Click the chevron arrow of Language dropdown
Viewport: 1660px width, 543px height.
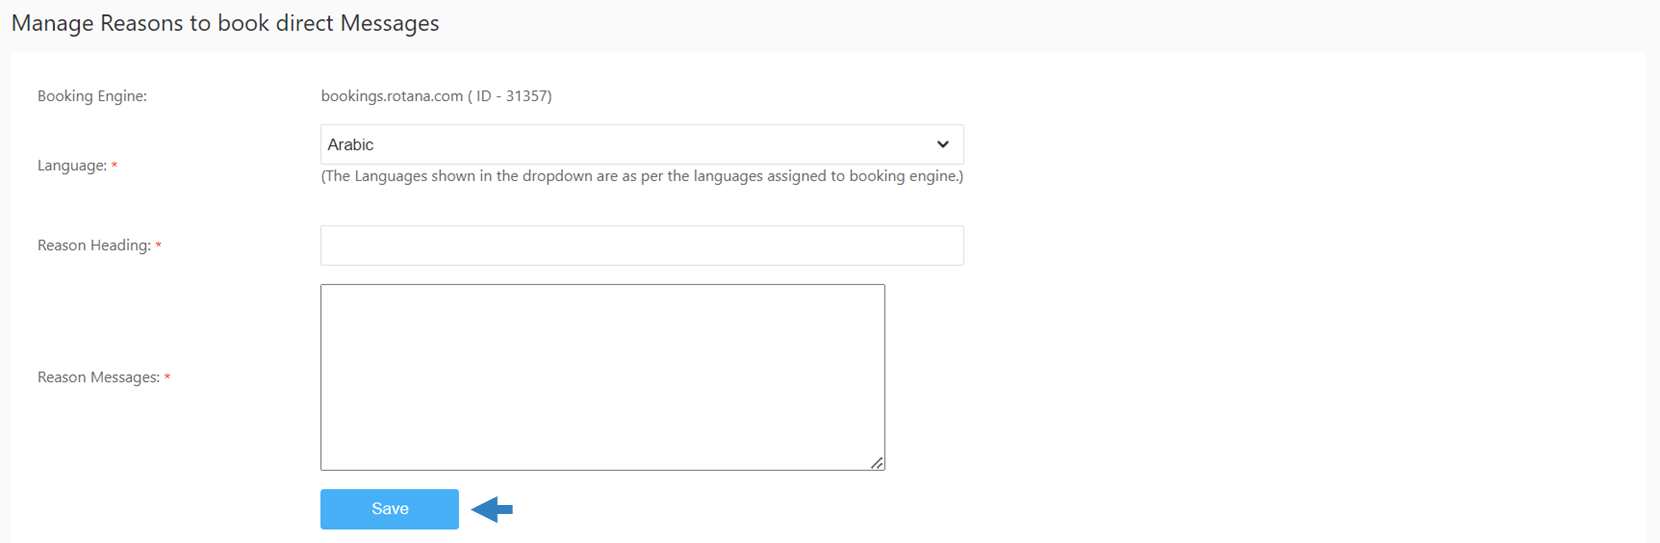point(942,144)
